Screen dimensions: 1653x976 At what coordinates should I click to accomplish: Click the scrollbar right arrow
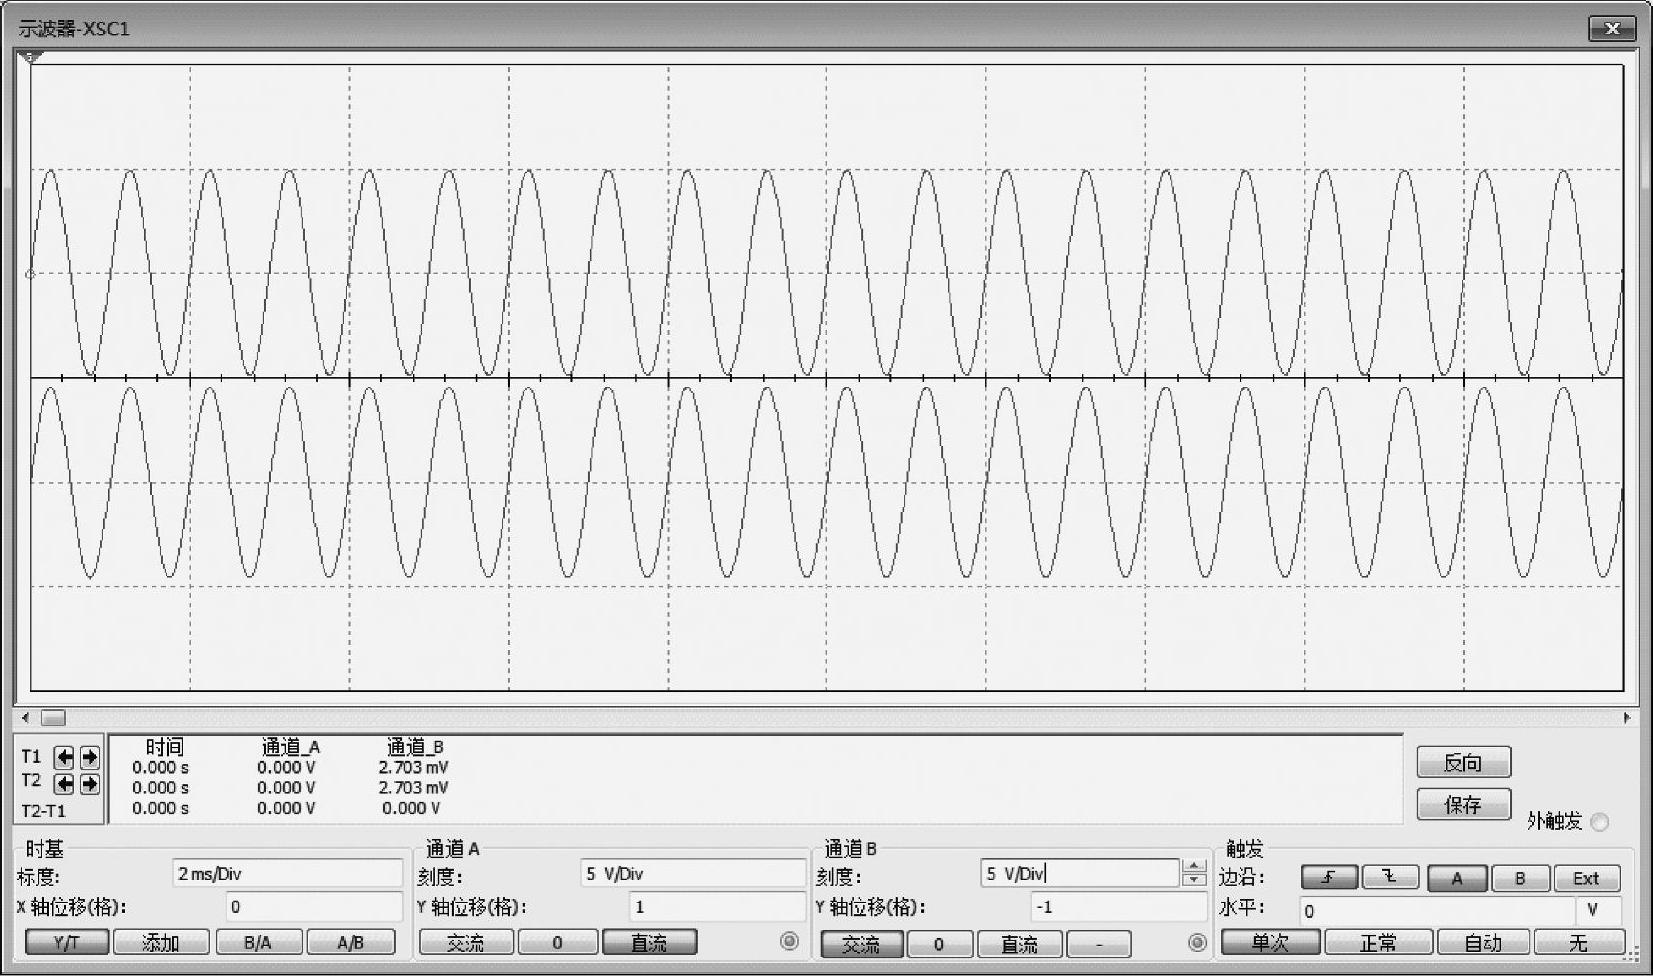coord(1627,718)
